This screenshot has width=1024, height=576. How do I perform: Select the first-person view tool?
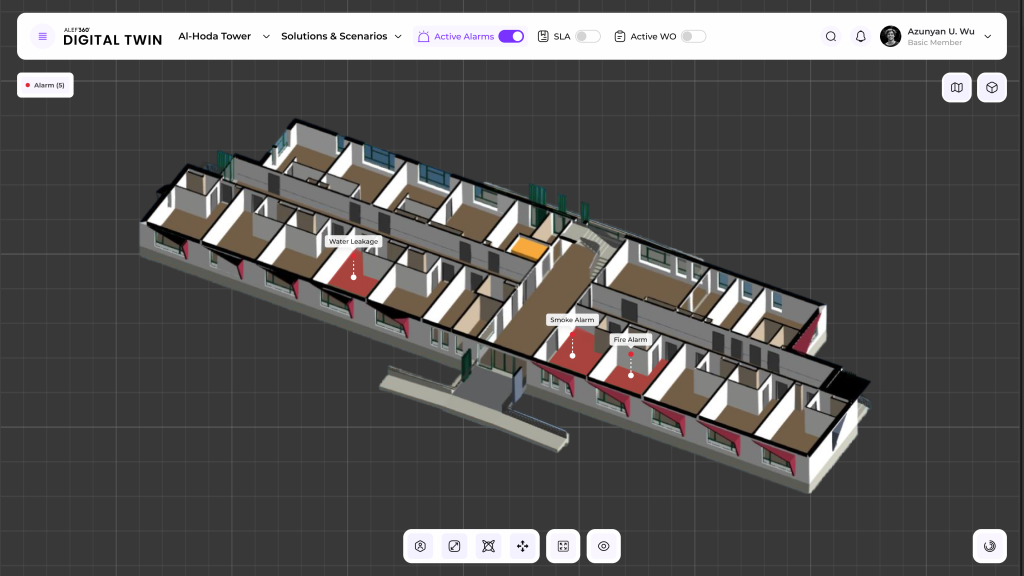(421, 546)
